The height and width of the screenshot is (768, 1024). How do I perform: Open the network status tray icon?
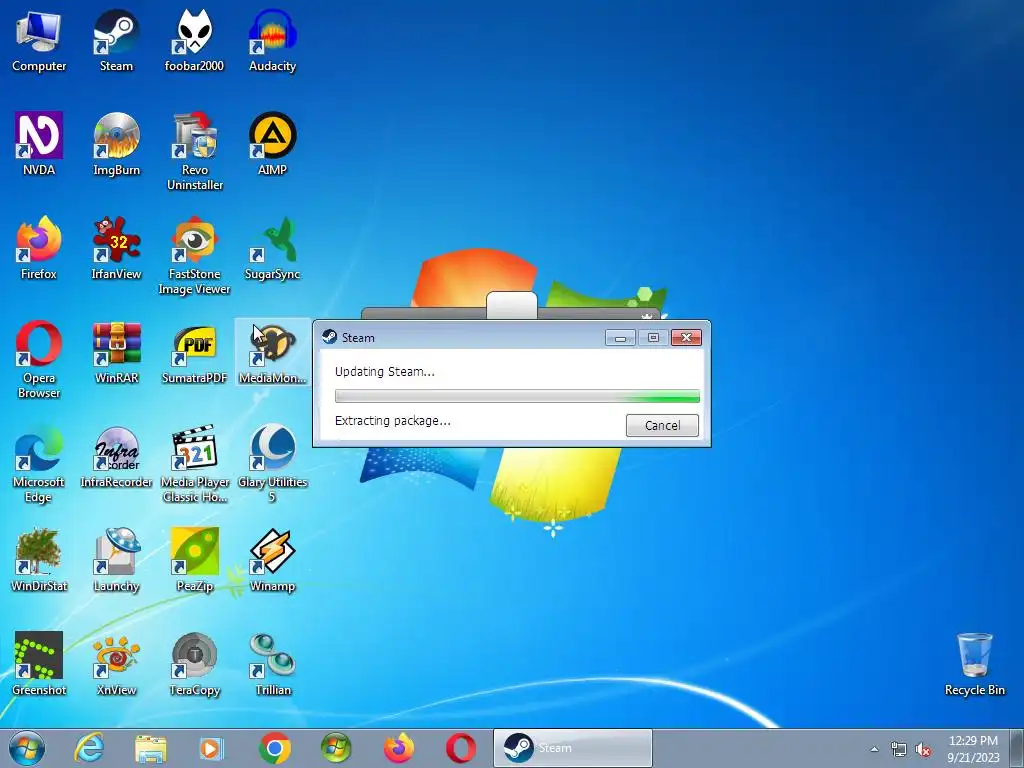coord(899,749)
